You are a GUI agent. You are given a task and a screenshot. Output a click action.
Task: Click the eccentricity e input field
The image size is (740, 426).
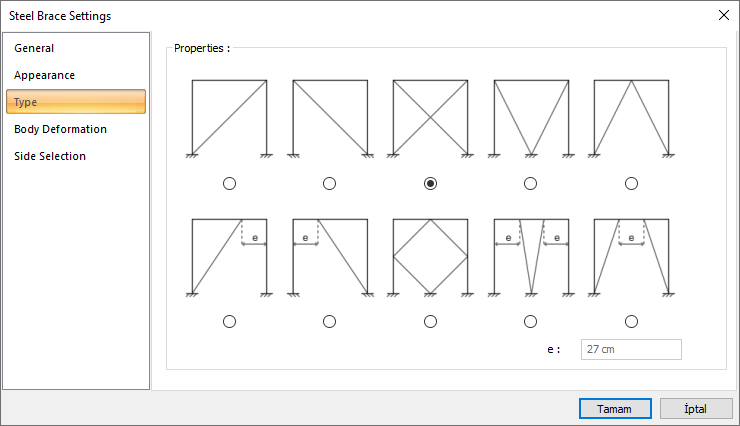(632, 349)
